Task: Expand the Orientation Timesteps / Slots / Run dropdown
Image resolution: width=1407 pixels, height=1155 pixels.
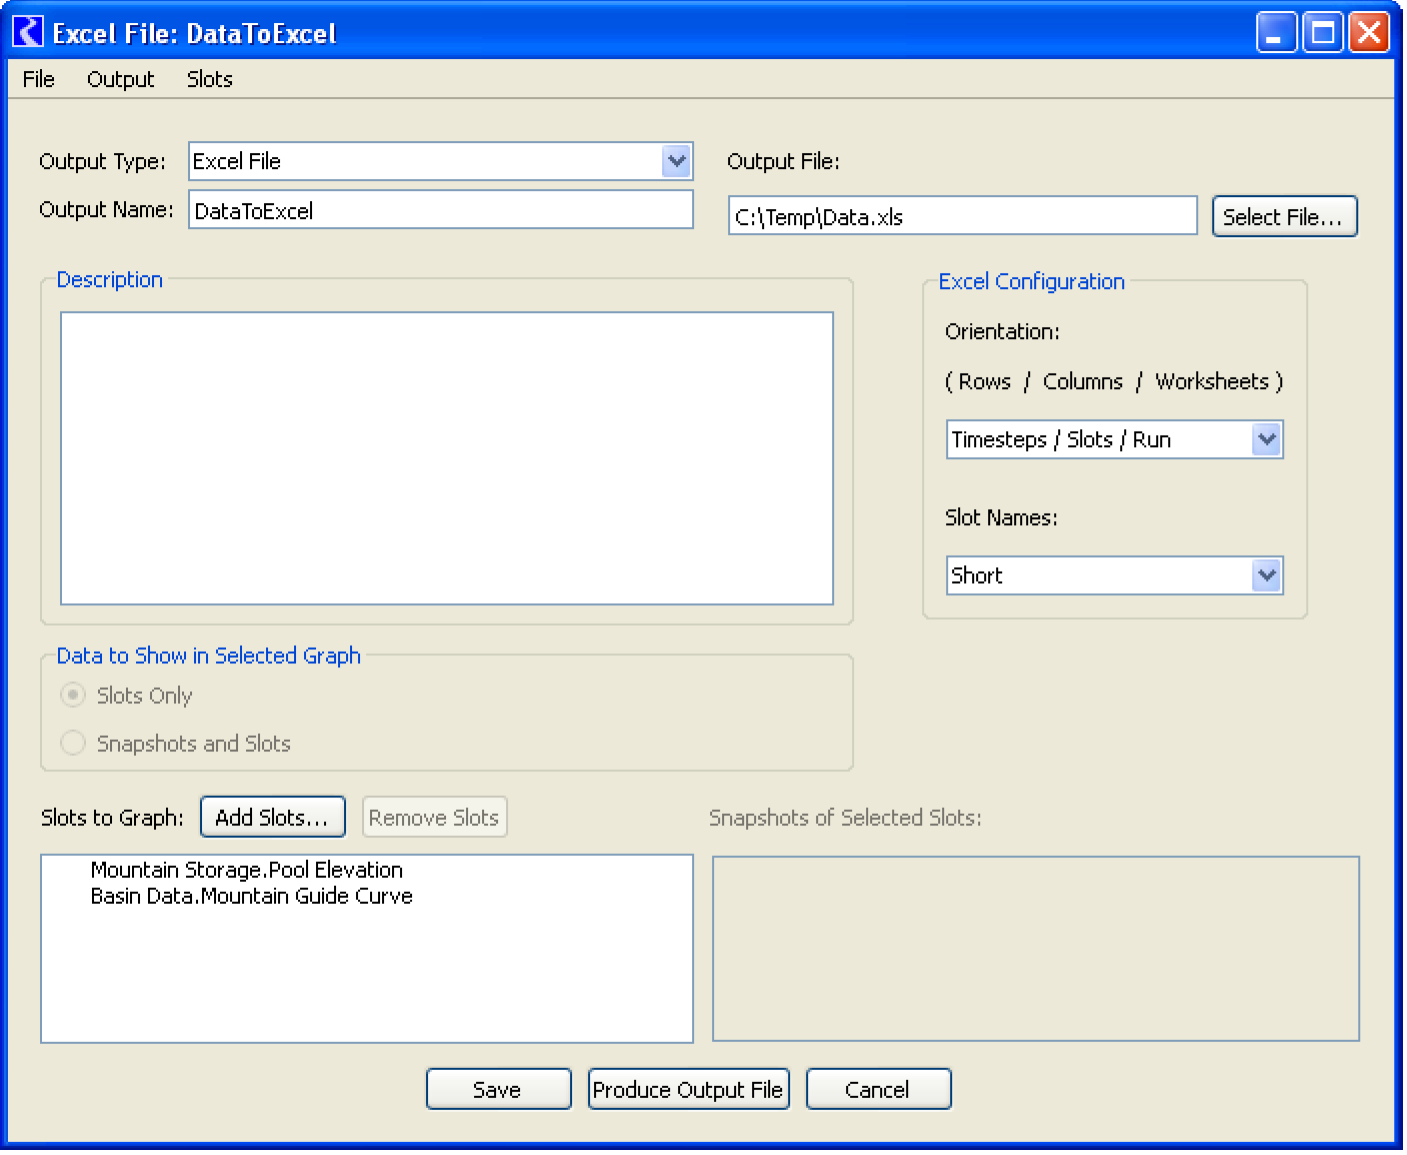Action: coord(1266,440)
